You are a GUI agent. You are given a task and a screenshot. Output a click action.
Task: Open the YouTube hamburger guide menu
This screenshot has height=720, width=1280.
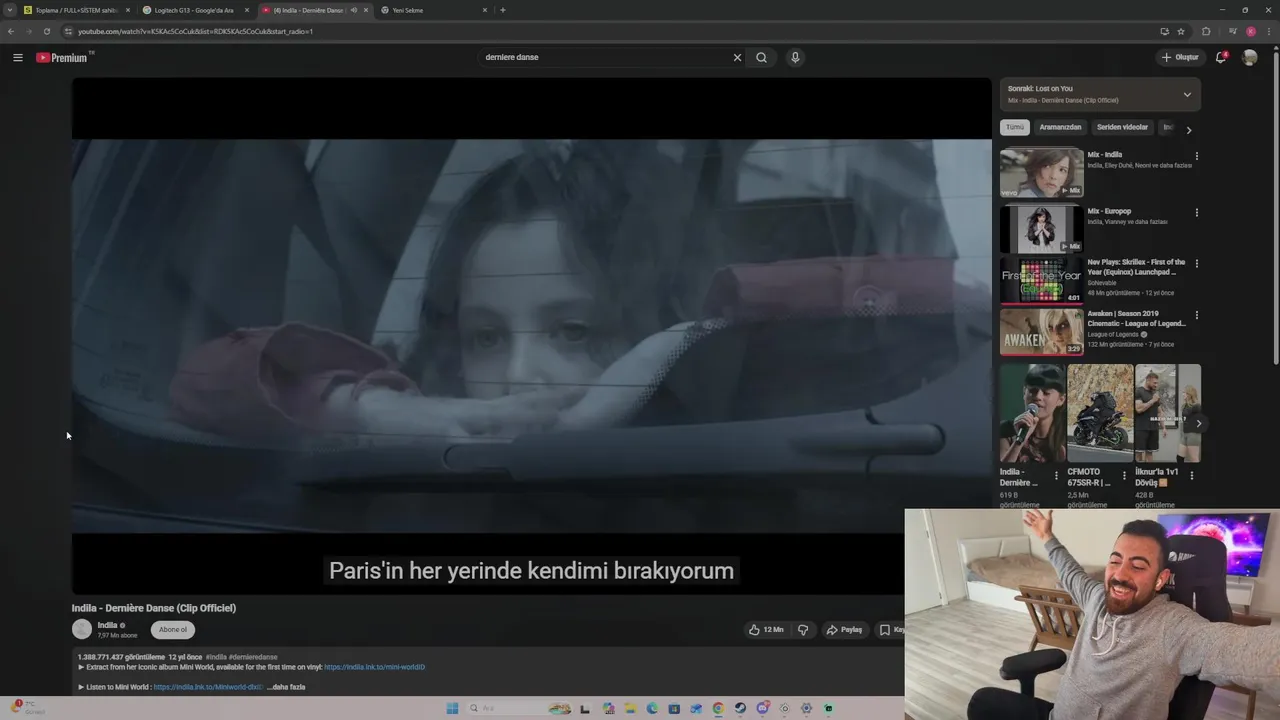tap(18, 57)
